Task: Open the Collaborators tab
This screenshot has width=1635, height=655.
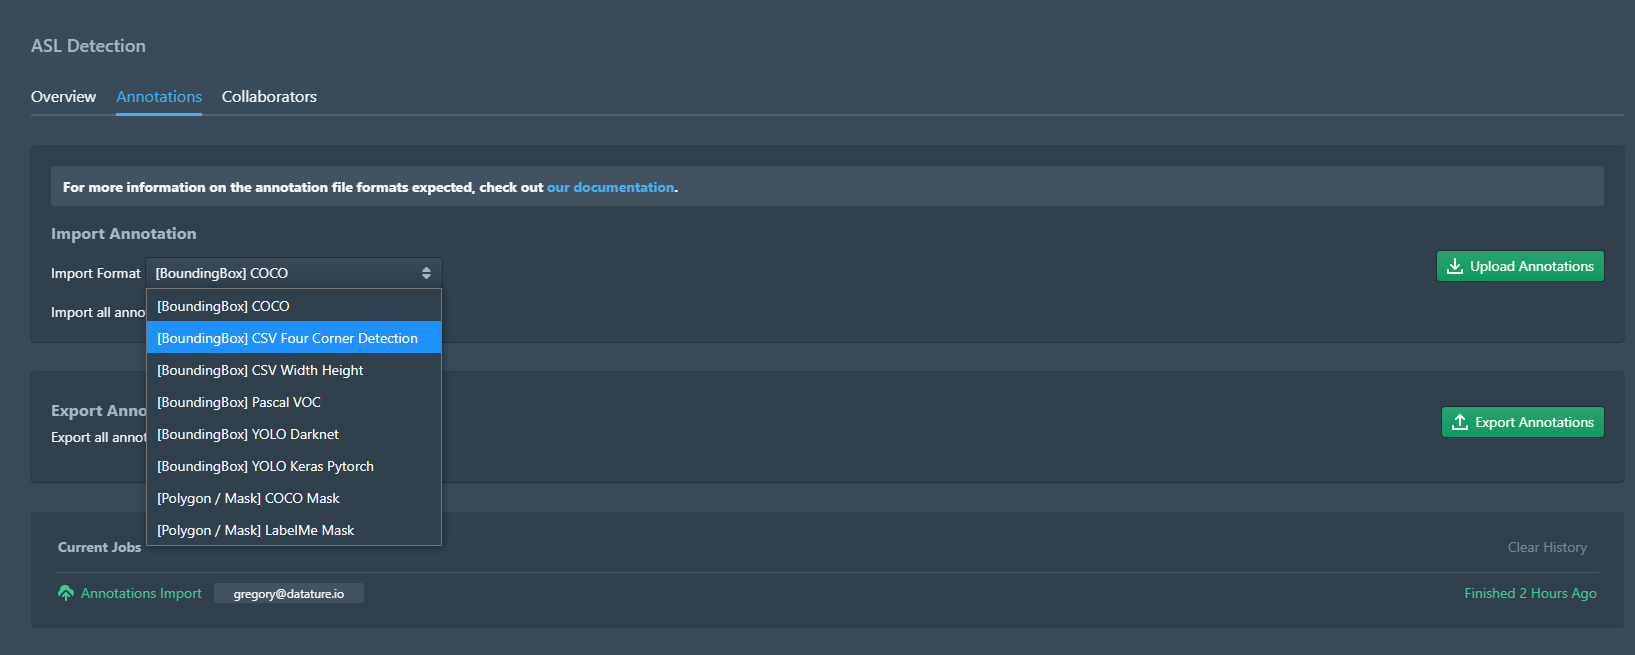Action: coord(269,97)
